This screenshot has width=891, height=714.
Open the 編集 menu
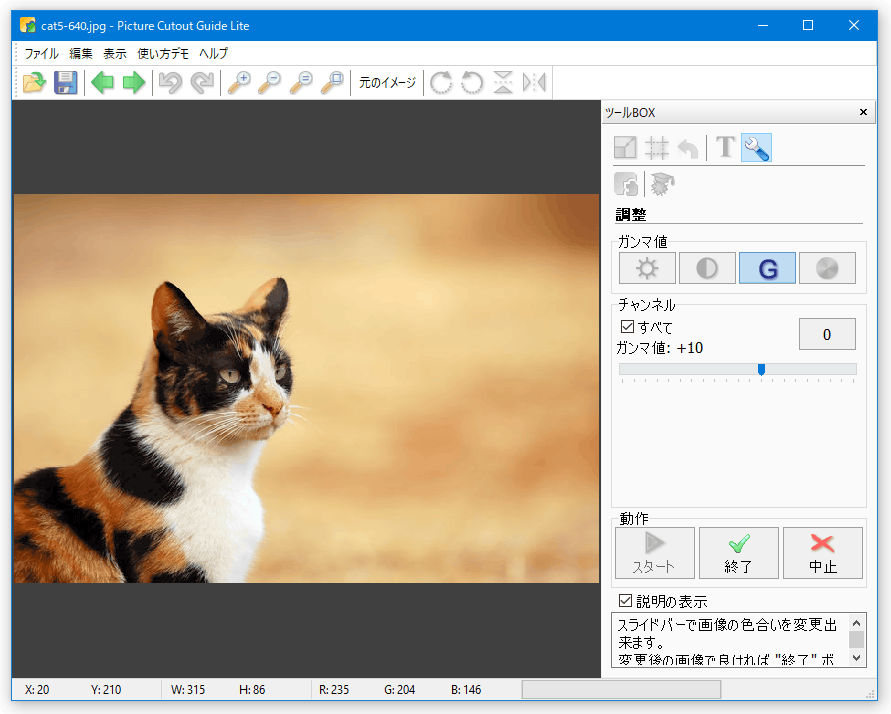pyautogui.click(x=81, y=53)
